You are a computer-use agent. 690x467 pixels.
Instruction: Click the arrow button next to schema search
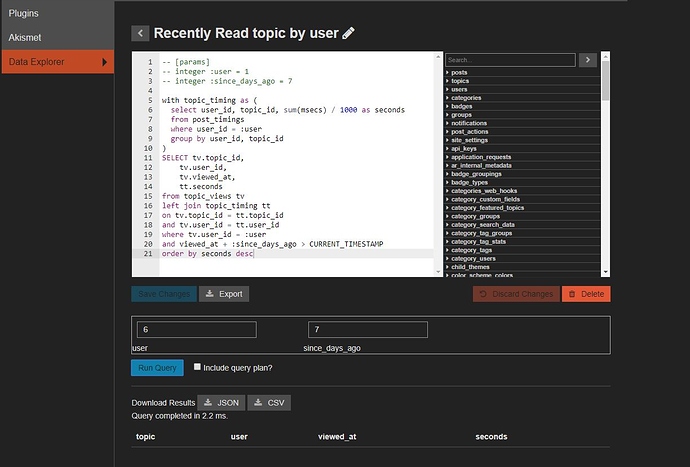click(x=588, y=60)
